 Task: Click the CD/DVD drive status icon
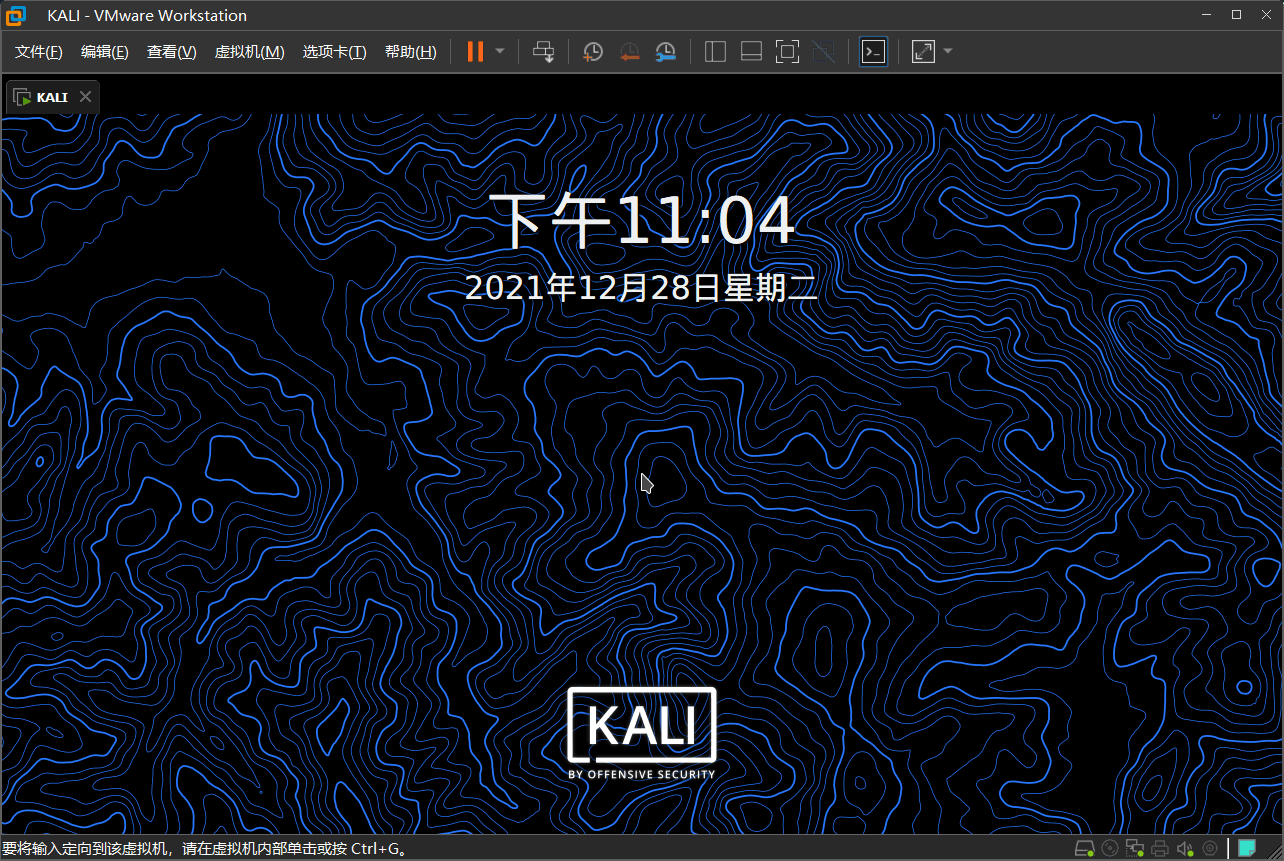click(x=1109, y=849)
